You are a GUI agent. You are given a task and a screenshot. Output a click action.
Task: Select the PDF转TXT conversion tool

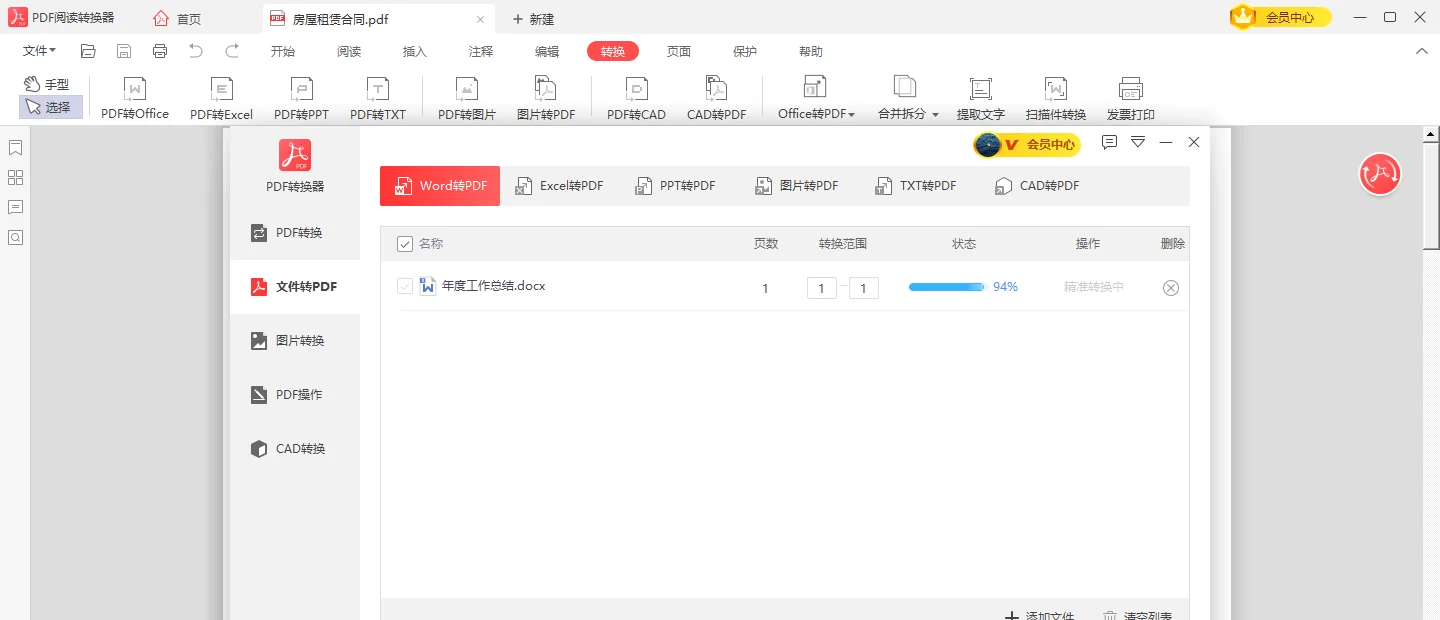378,99
